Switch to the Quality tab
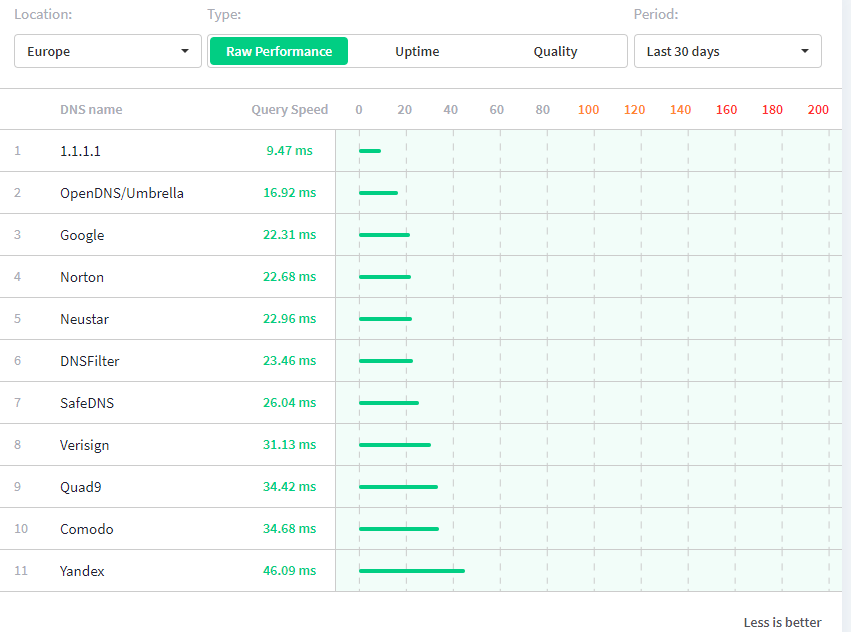Viewport: 851px width, 632px height. click(555, 52)
